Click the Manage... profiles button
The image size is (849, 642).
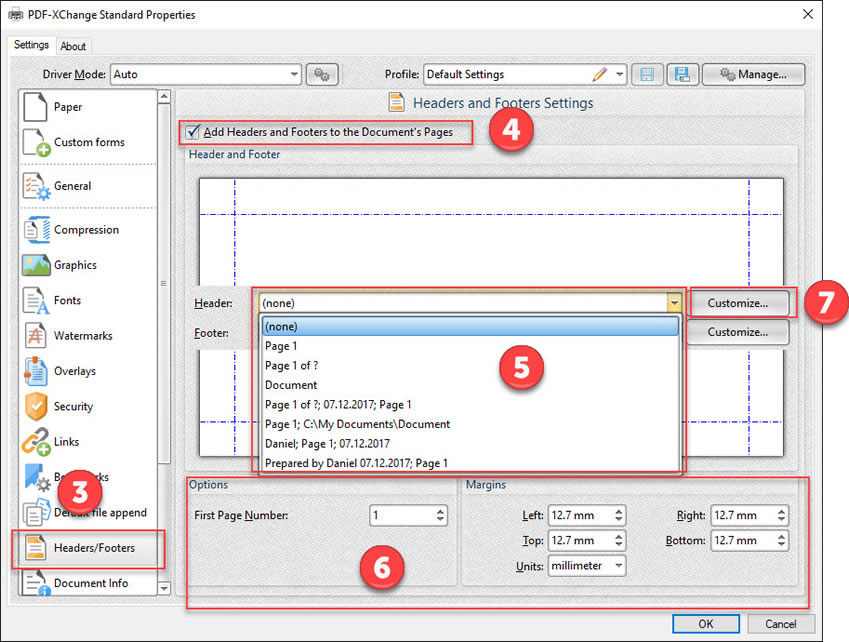pos(753,74)
